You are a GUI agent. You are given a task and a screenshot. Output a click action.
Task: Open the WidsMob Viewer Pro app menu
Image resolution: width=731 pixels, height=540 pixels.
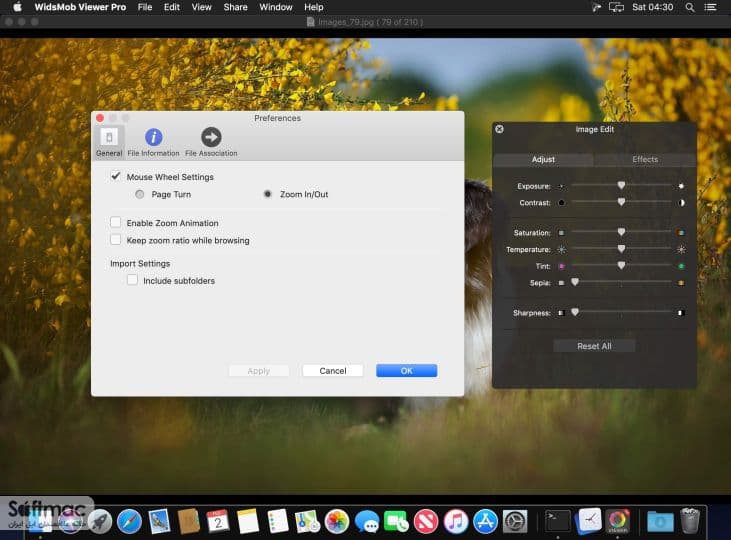pyautogui.click(x=80, y=7)
